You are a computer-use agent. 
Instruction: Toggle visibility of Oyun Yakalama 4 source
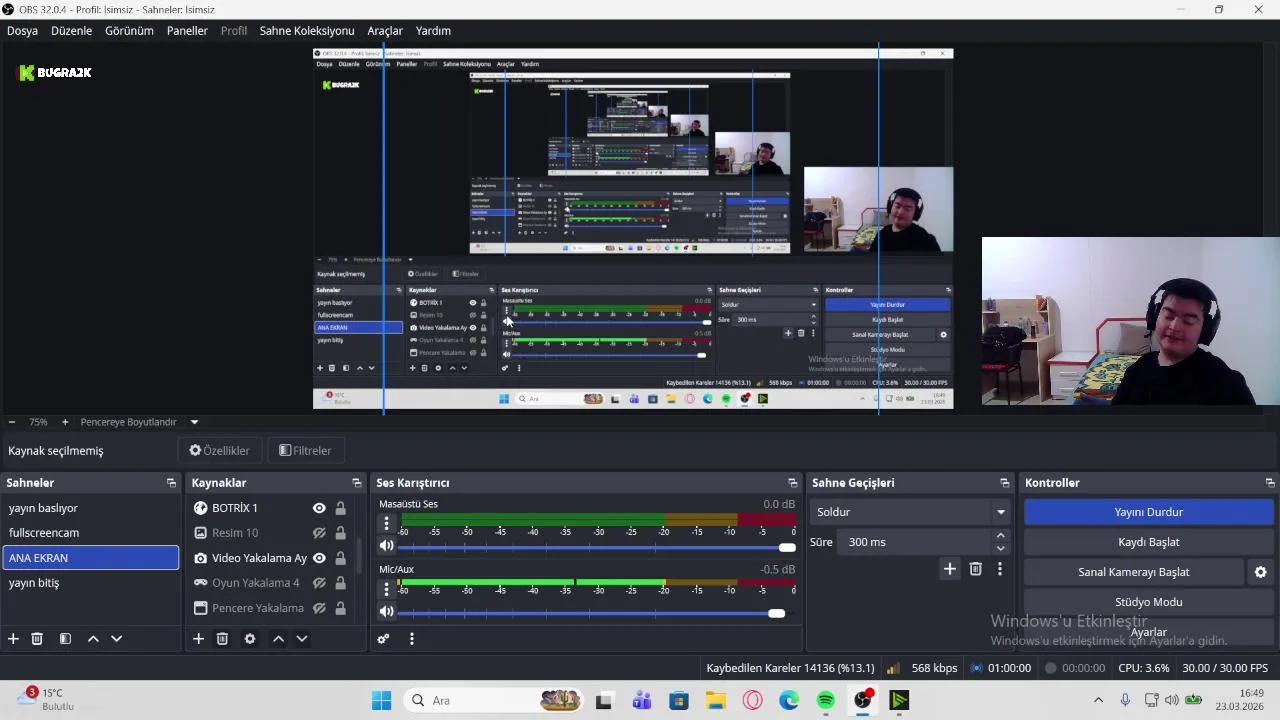click(319, 583)
